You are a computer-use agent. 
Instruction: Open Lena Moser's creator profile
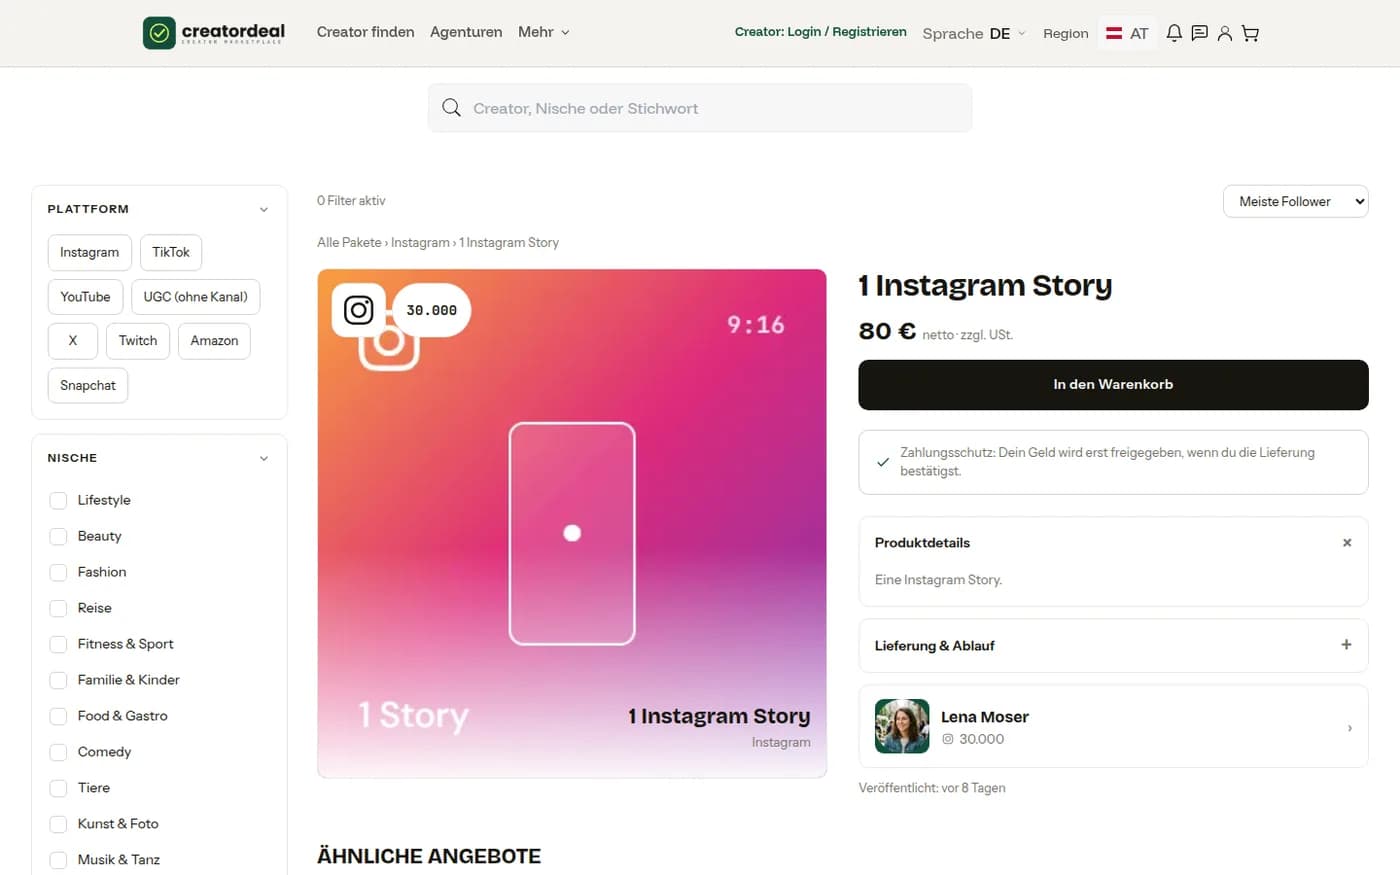(x=1113, y=727)
